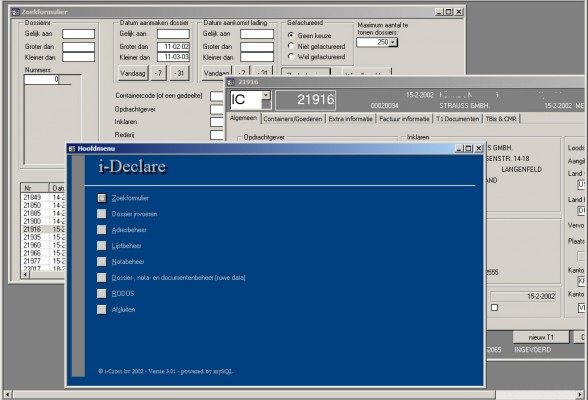Image resolution: width=588 pixels, height=400 pixels.
Task: Open Notabeheer in the Hoofdmenu
Action: coord(102,262)
